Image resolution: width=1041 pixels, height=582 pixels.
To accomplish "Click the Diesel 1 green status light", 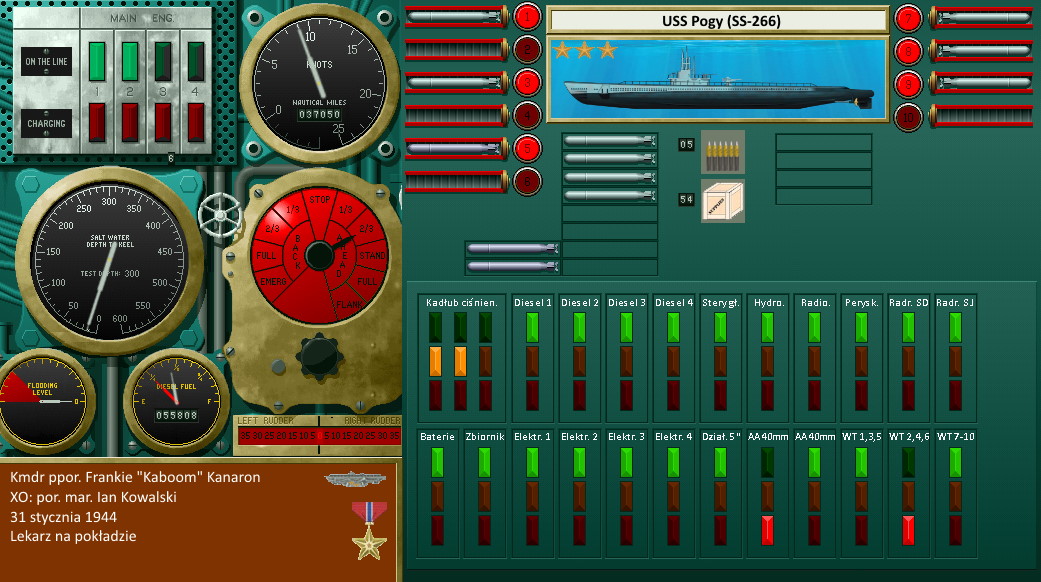I will tap(532, 327).
